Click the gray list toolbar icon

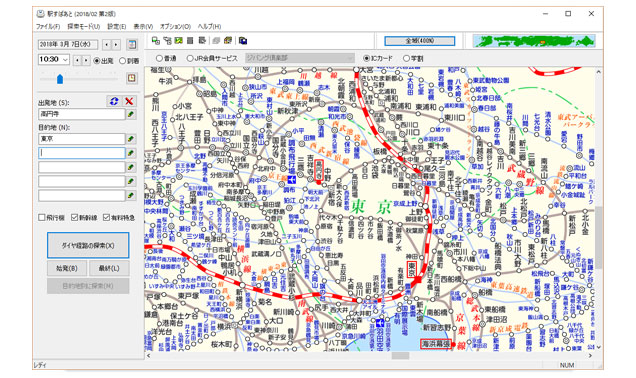(190, 41)
